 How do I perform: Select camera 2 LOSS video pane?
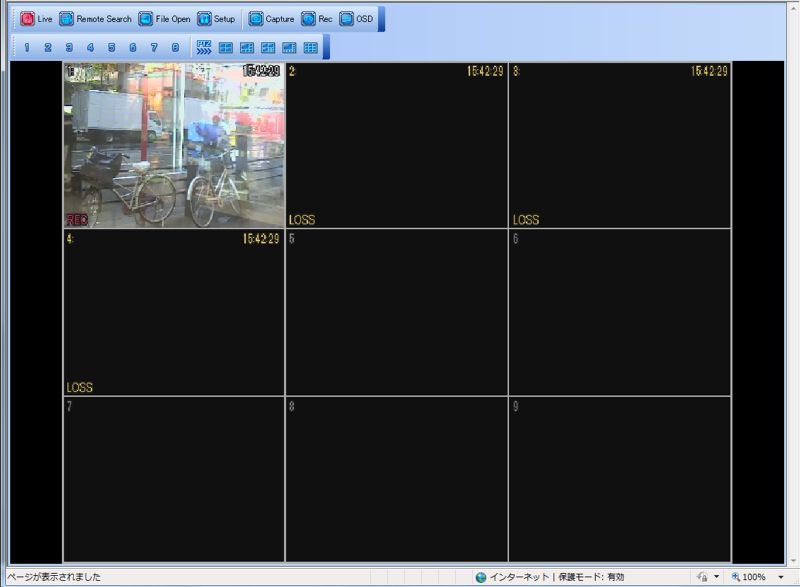pyautogui.click(x=397, y=145)
